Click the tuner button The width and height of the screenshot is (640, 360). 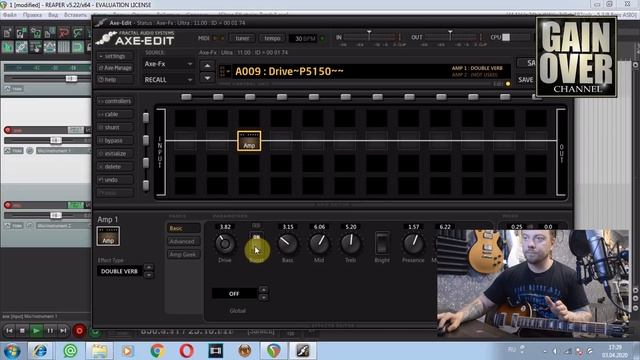tap(242, 38)
